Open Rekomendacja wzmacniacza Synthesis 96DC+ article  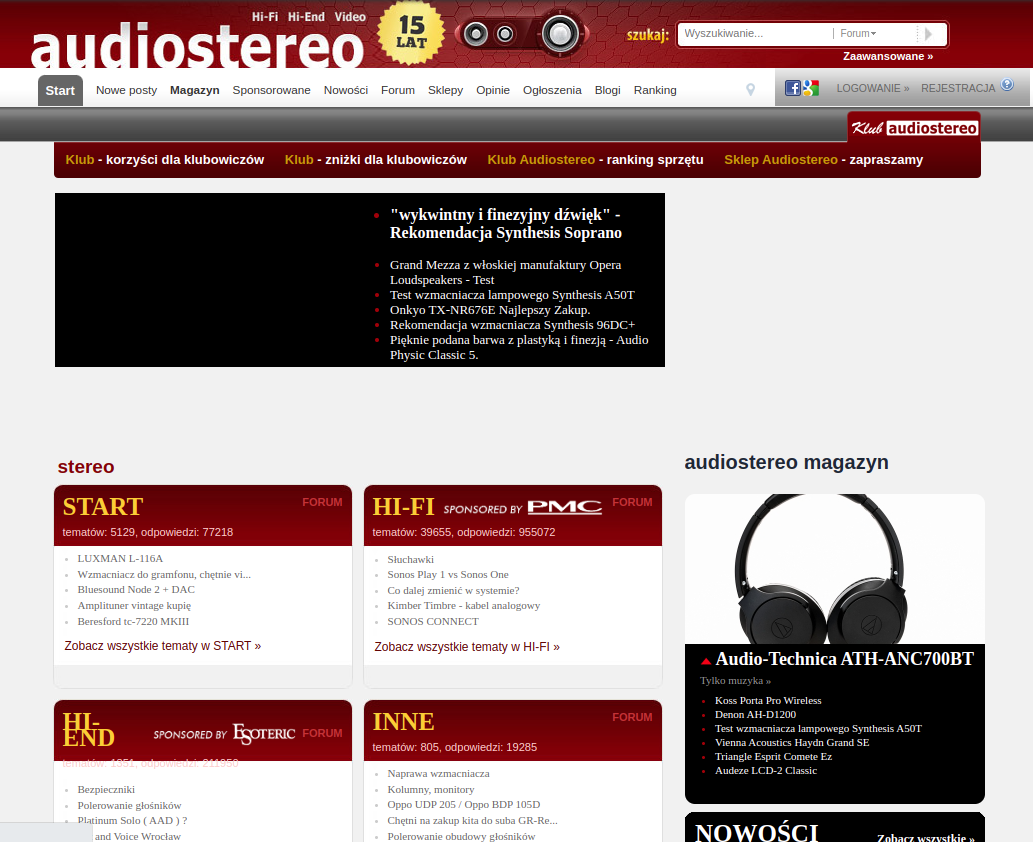tap(513, 325)
